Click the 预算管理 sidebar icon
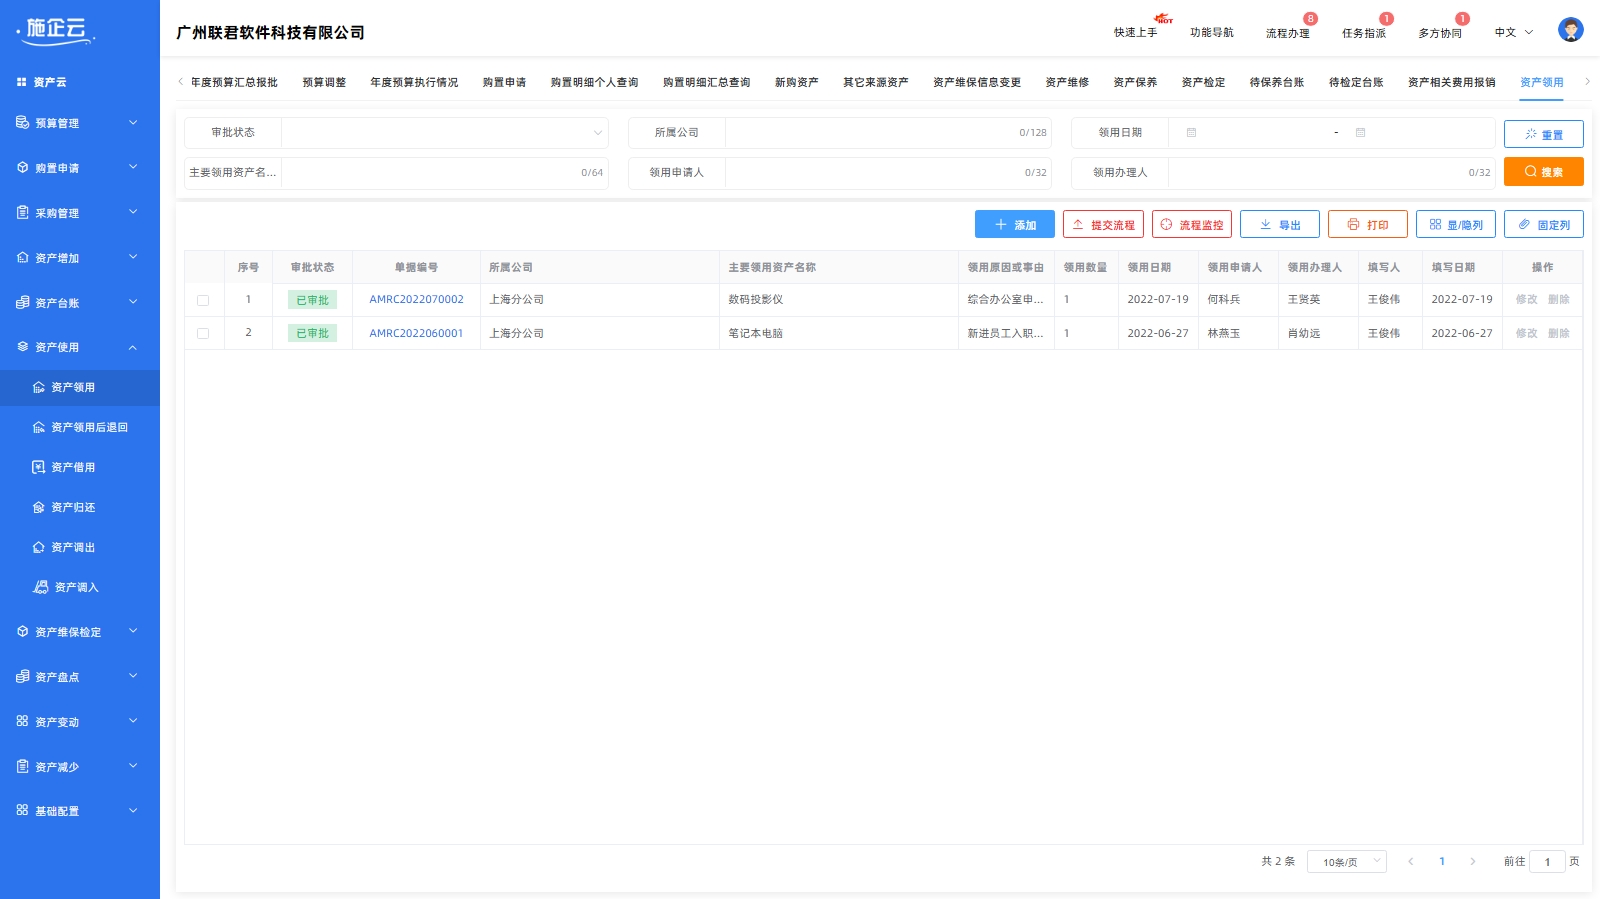 point(22,122)
